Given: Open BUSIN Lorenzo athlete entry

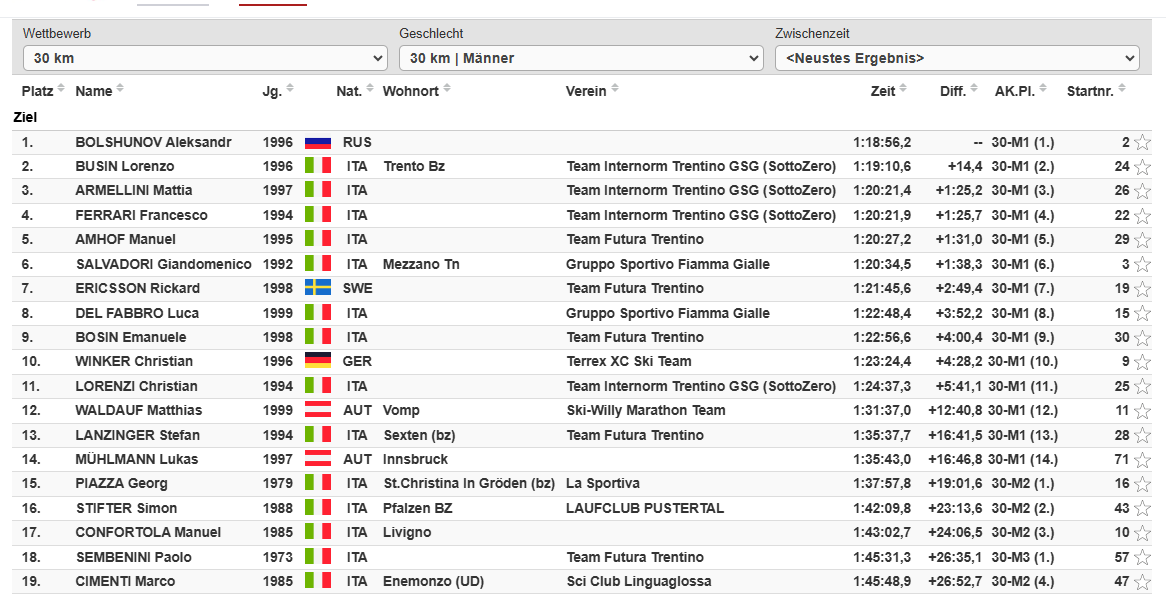Looking at the screenshot, I should [x=125, y=166].
